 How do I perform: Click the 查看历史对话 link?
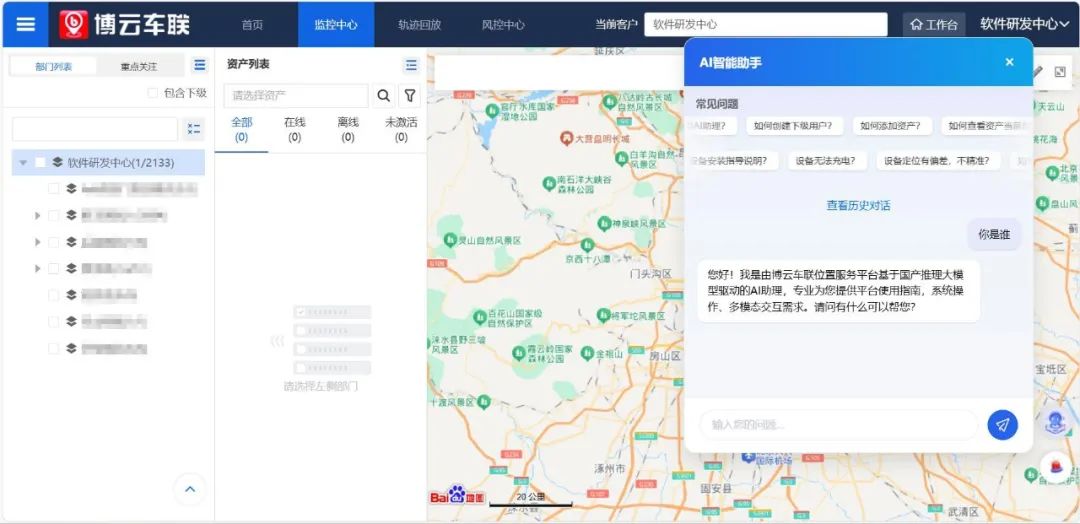[858, 205]
